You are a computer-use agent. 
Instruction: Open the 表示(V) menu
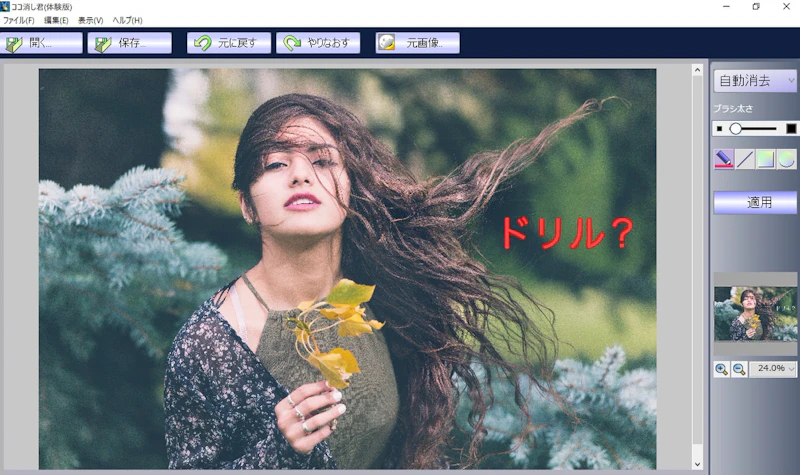[x=90, y=20]
